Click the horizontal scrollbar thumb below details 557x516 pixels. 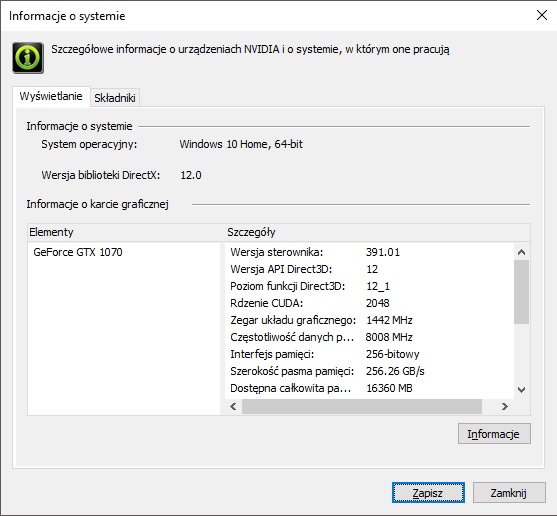coord(362,406)
